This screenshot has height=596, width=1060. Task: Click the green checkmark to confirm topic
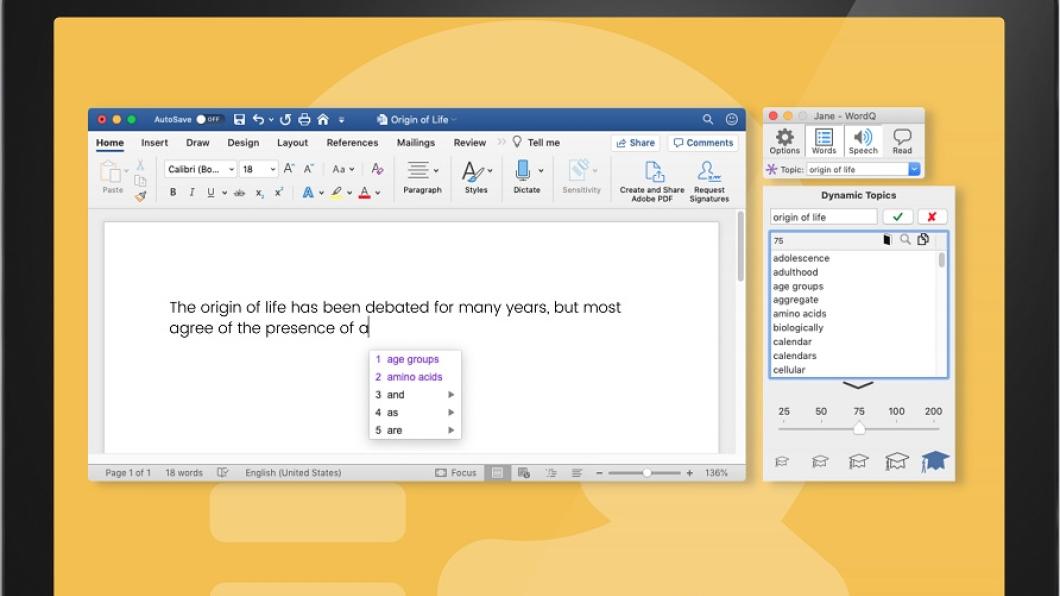[x=897, y=216]
